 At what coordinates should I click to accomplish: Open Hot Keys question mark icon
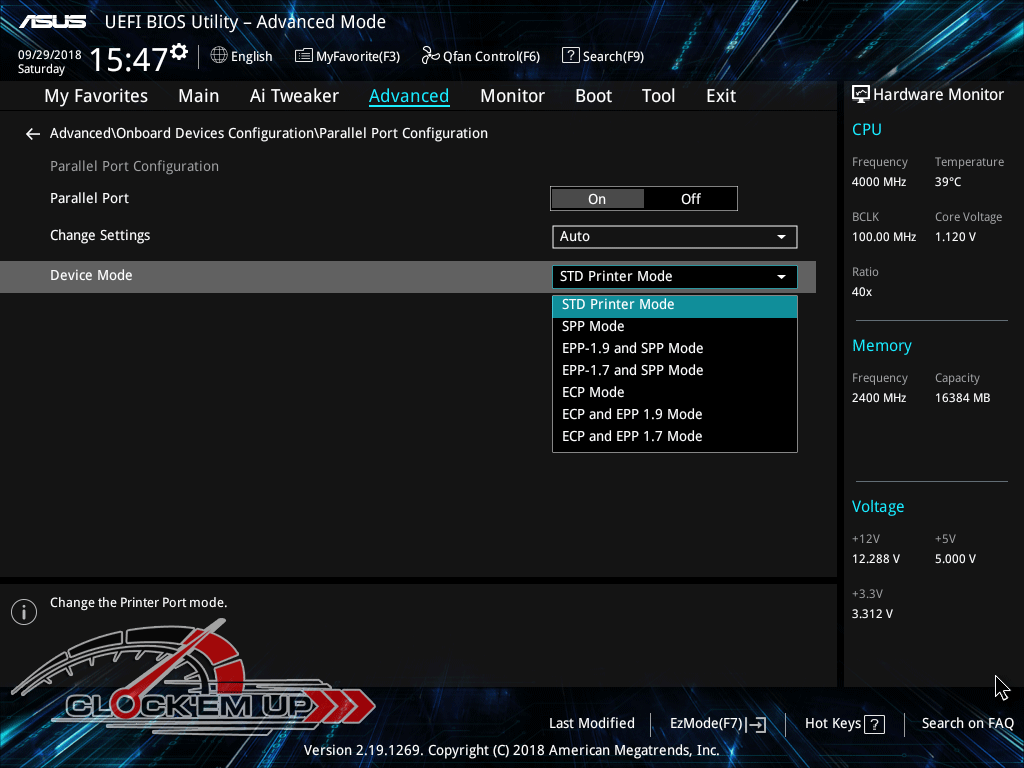pos(874,724)
